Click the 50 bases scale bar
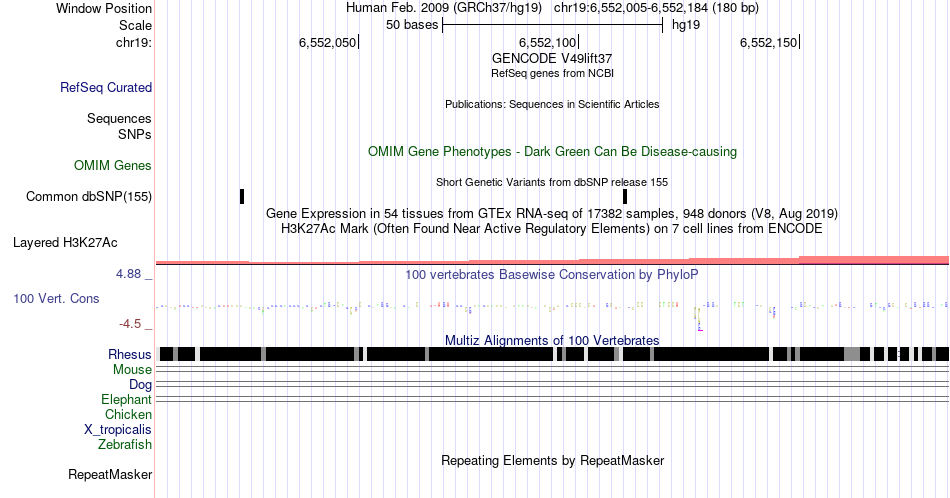 553,25
